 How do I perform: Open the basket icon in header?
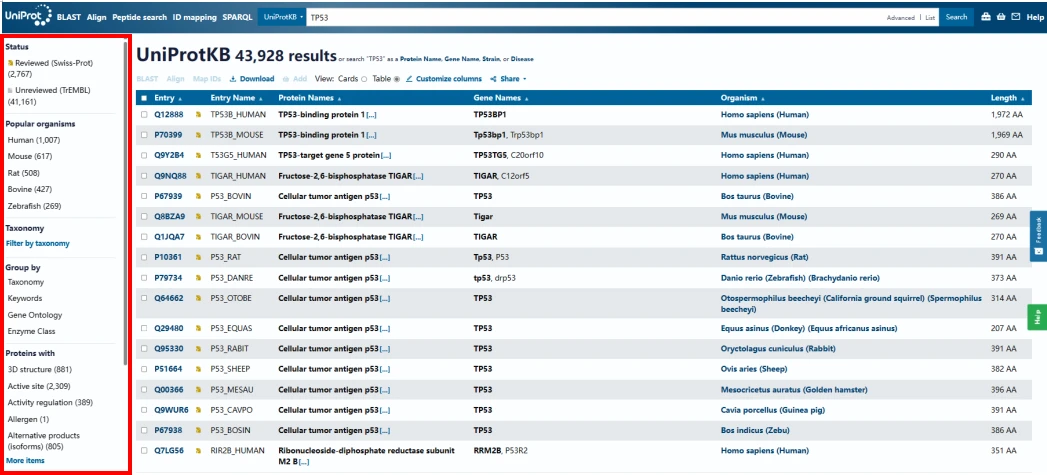click(x=1000, y=17)
